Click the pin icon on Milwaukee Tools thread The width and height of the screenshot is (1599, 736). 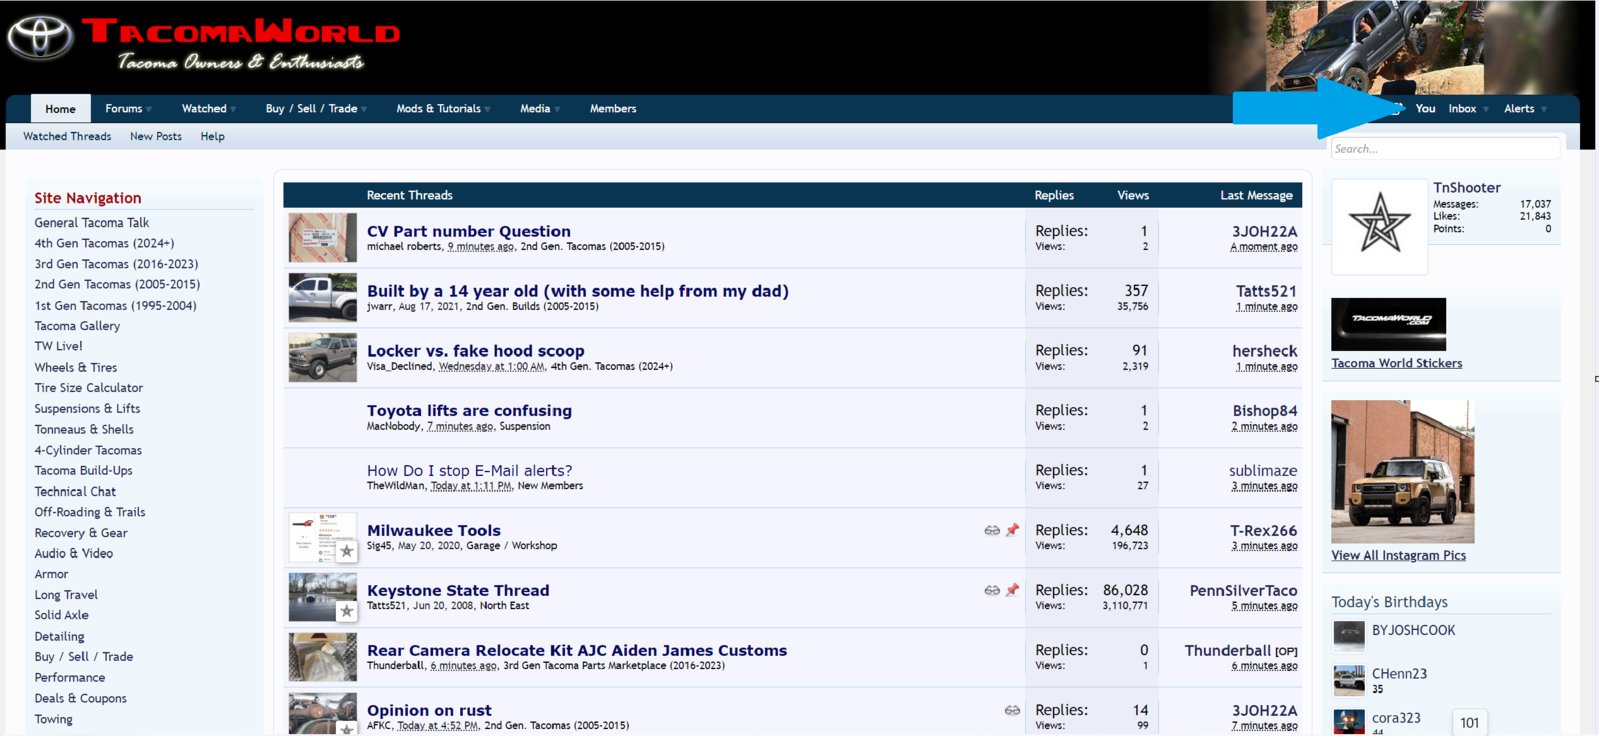click(x=1012, y=531)
